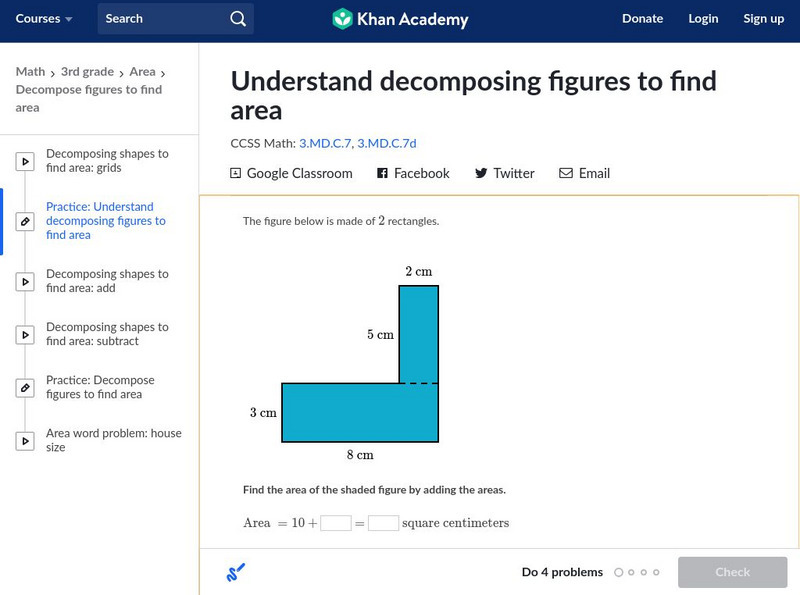Click the Google Classroom share icon

click(236, 173)
